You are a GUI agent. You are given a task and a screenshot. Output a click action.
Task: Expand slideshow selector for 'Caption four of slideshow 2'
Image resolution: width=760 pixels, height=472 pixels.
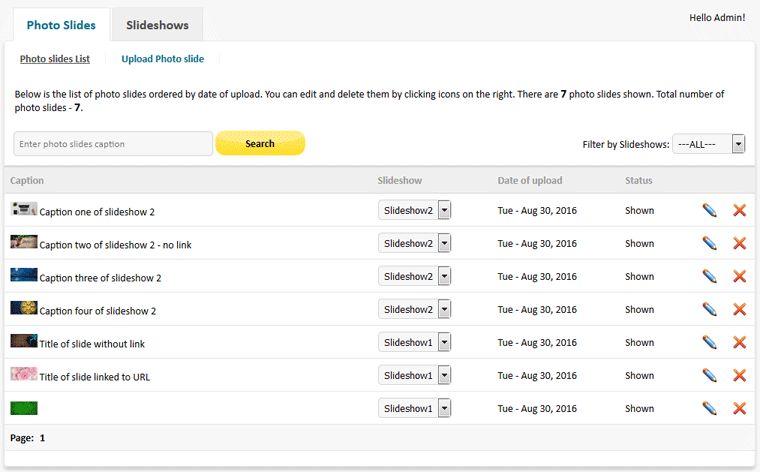pos(415,309)
